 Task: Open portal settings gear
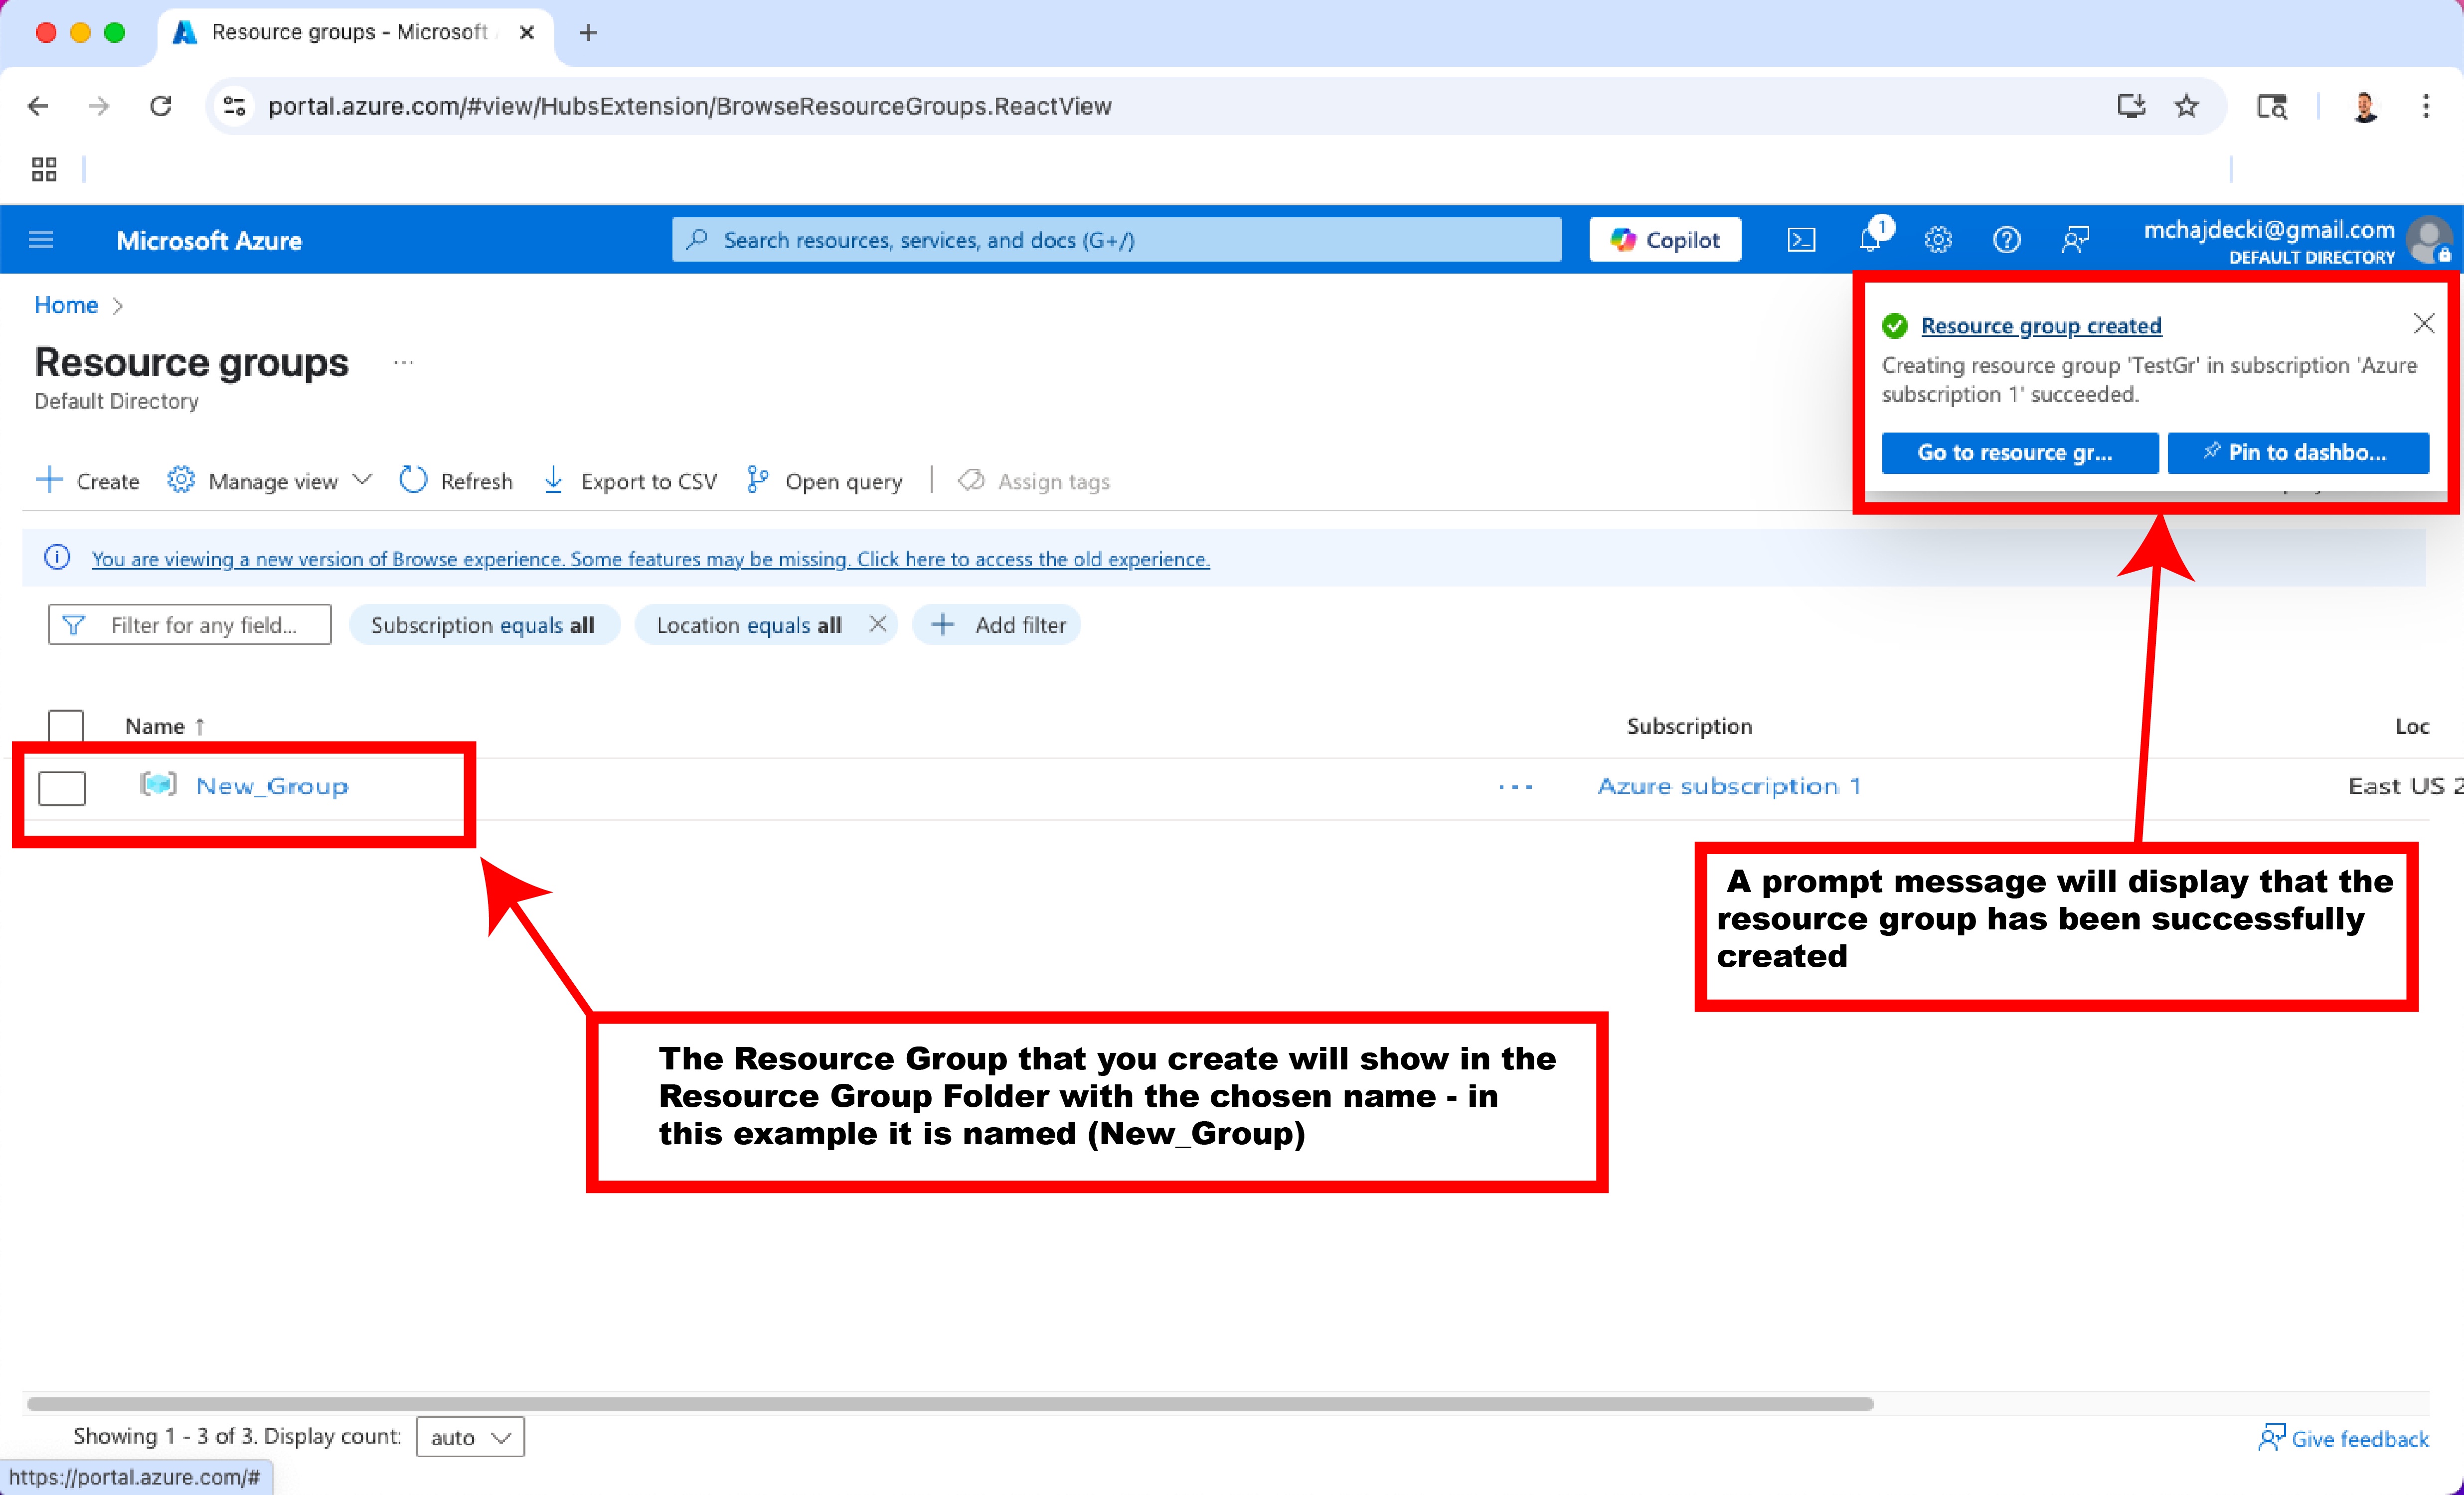[1938, 240]
